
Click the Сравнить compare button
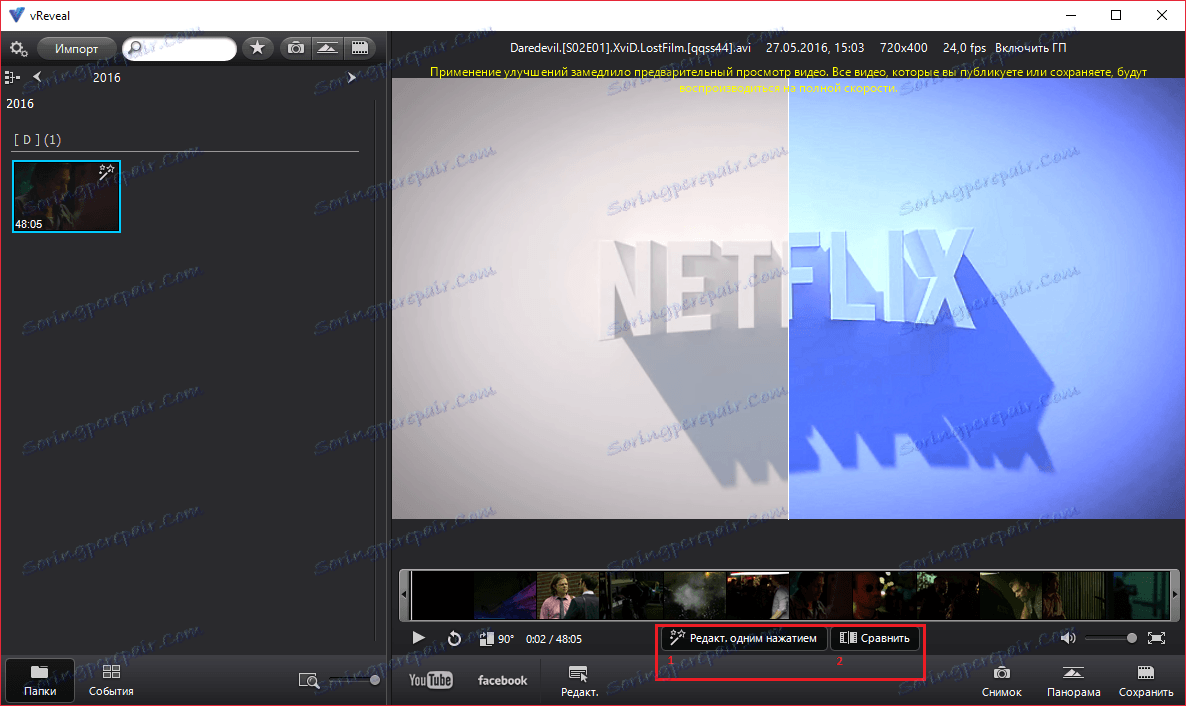(x=875, y=638)
